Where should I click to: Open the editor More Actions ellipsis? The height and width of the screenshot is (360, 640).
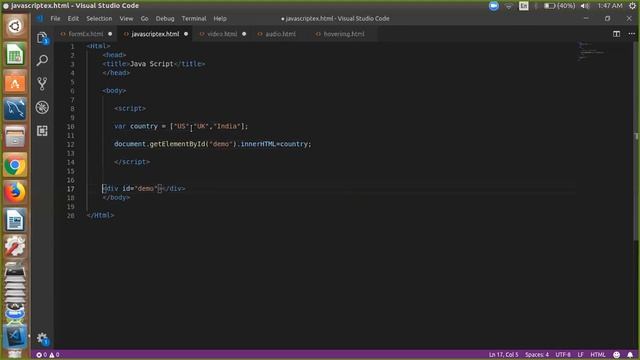pos(631,34)
